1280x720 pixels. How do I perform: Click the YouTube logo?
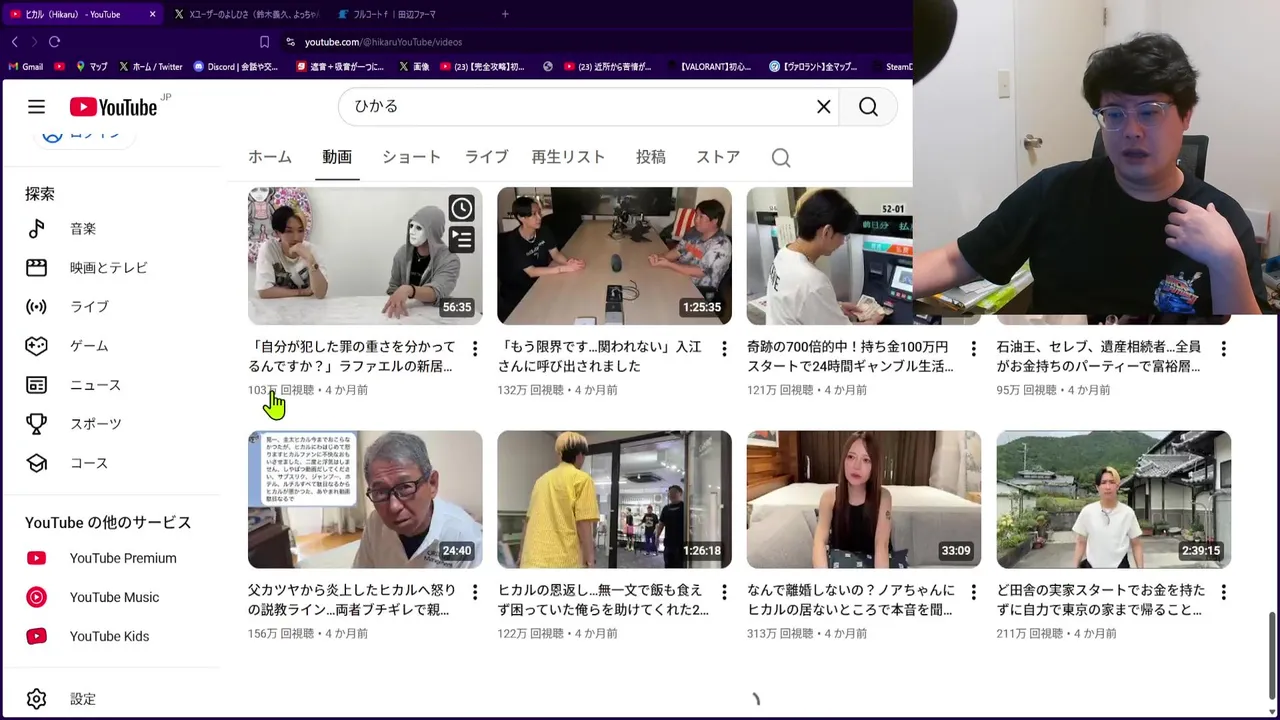coord(114,107)
